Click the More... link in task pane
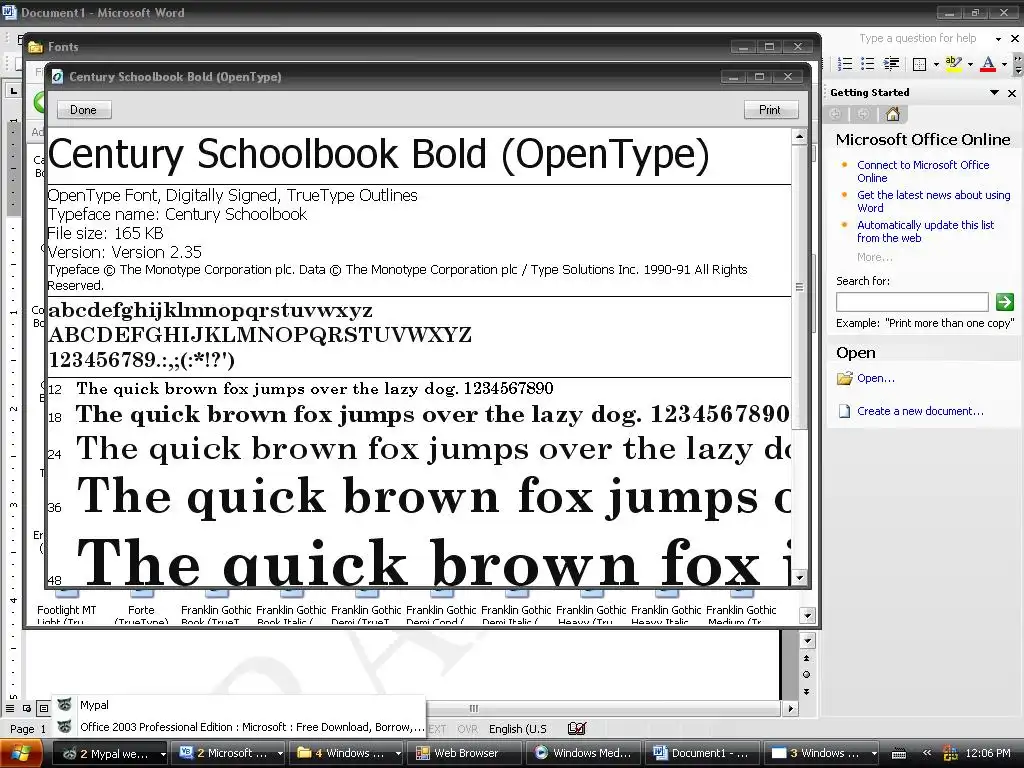Viewport: 1024px width, 768px height. (874, 257)
